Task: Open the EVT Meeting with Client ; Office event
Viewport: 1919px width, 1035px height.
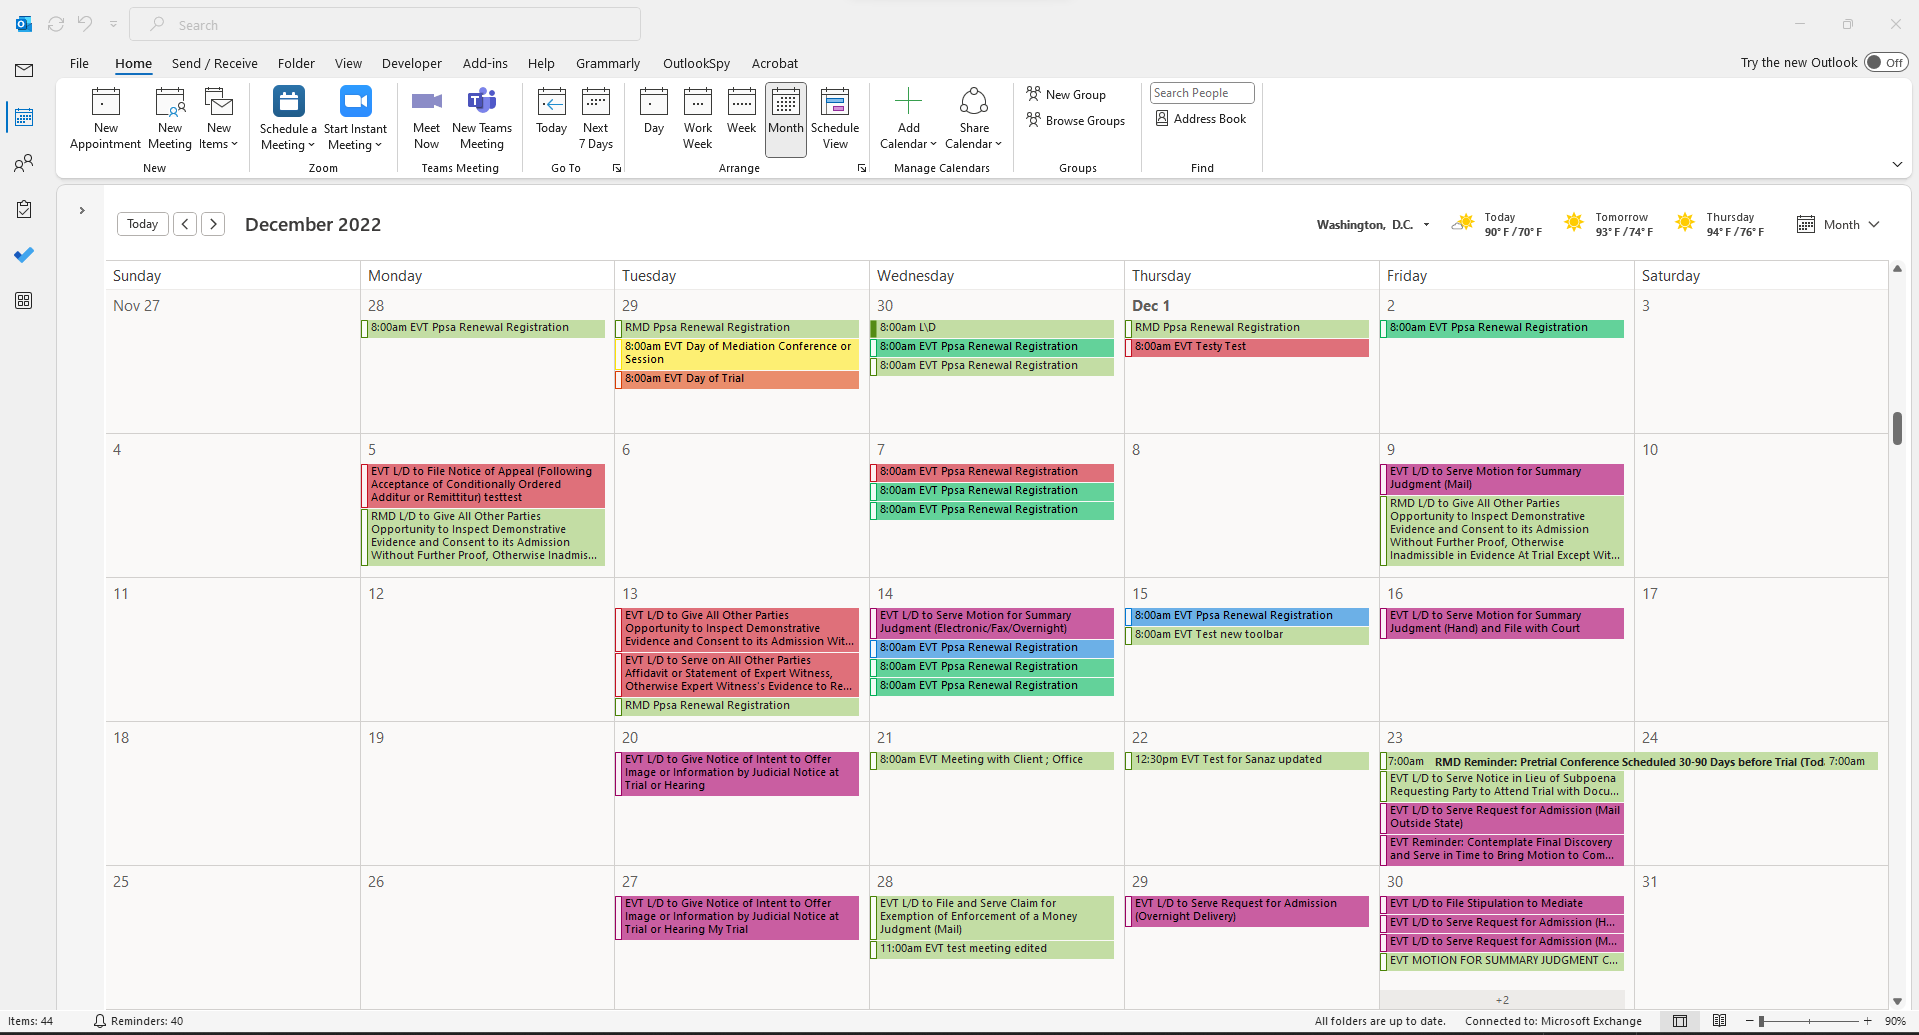Action: tap(992, 760)
